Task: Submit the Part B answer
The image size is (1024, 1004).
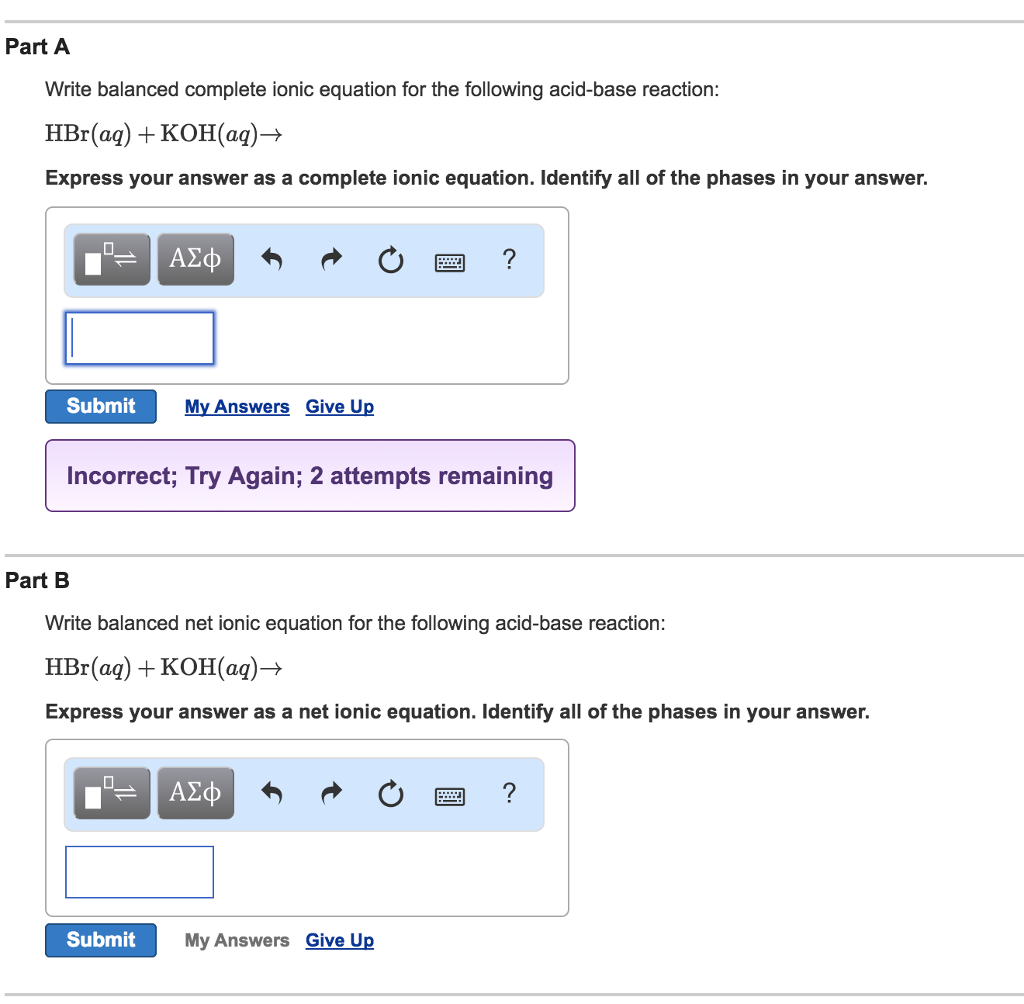Action: [101, 940]
